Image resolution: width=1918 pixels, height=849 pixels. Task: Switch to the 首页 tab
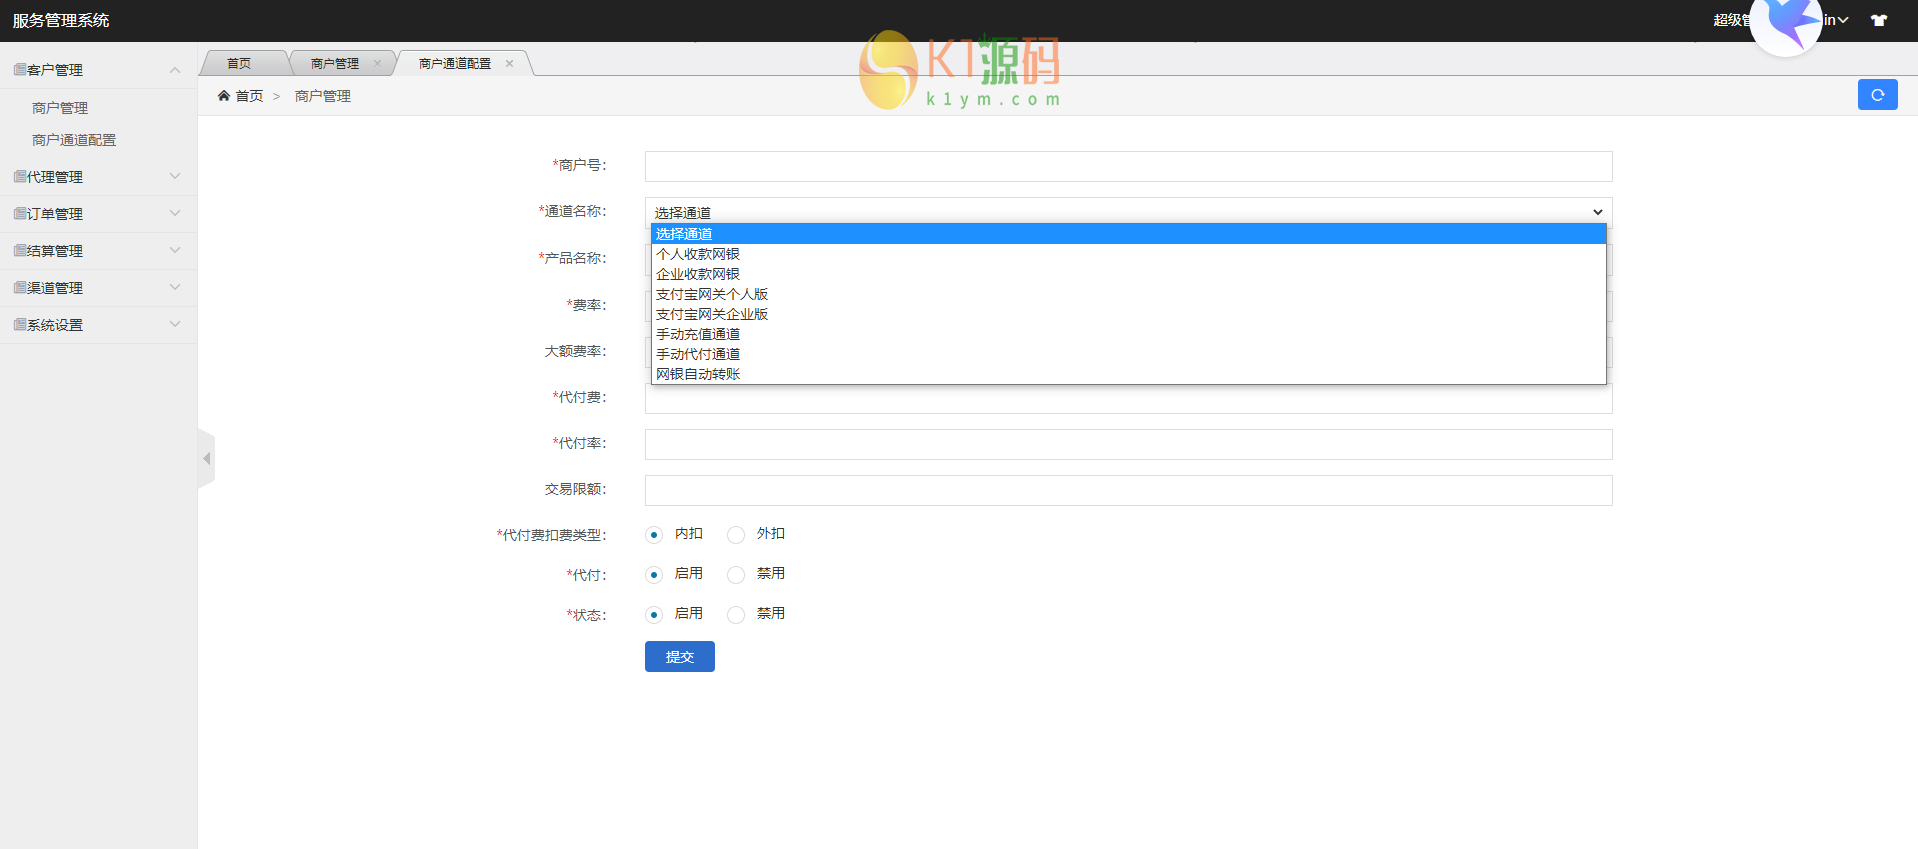(239, 63)
